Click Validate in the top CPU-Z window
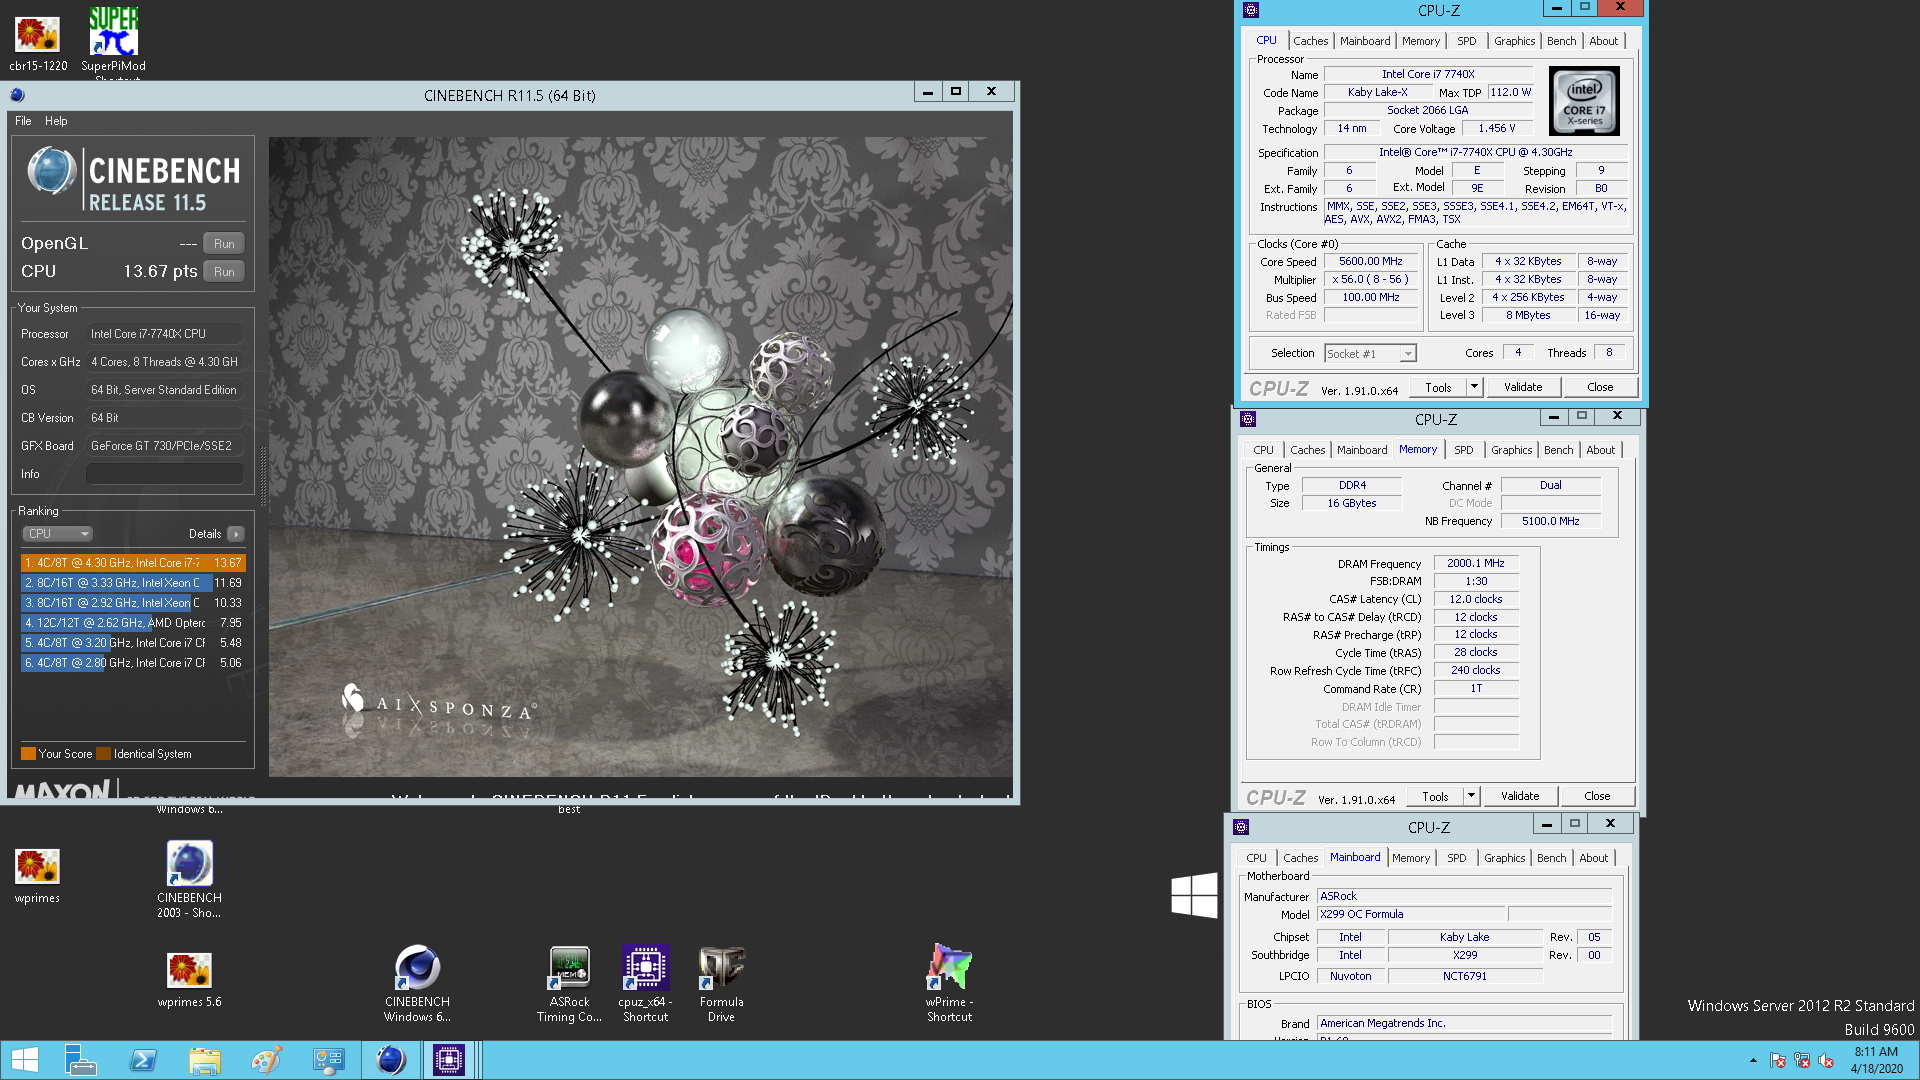 1523,387
